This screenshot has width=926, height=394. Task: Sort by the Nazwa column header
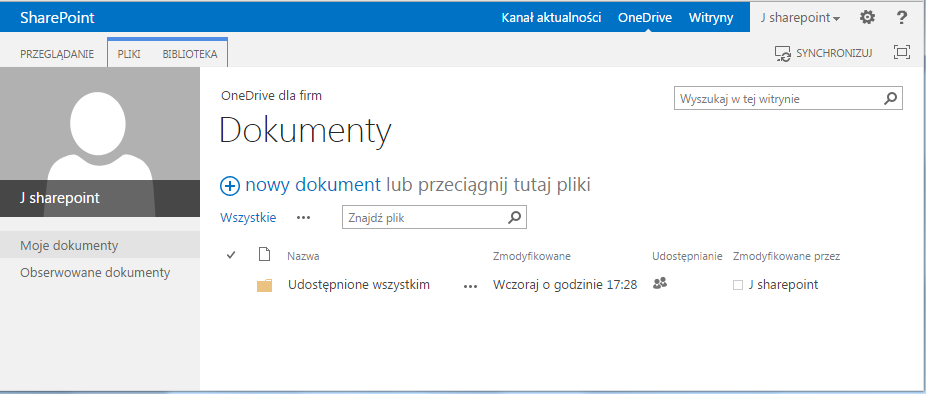pos(304,256)
